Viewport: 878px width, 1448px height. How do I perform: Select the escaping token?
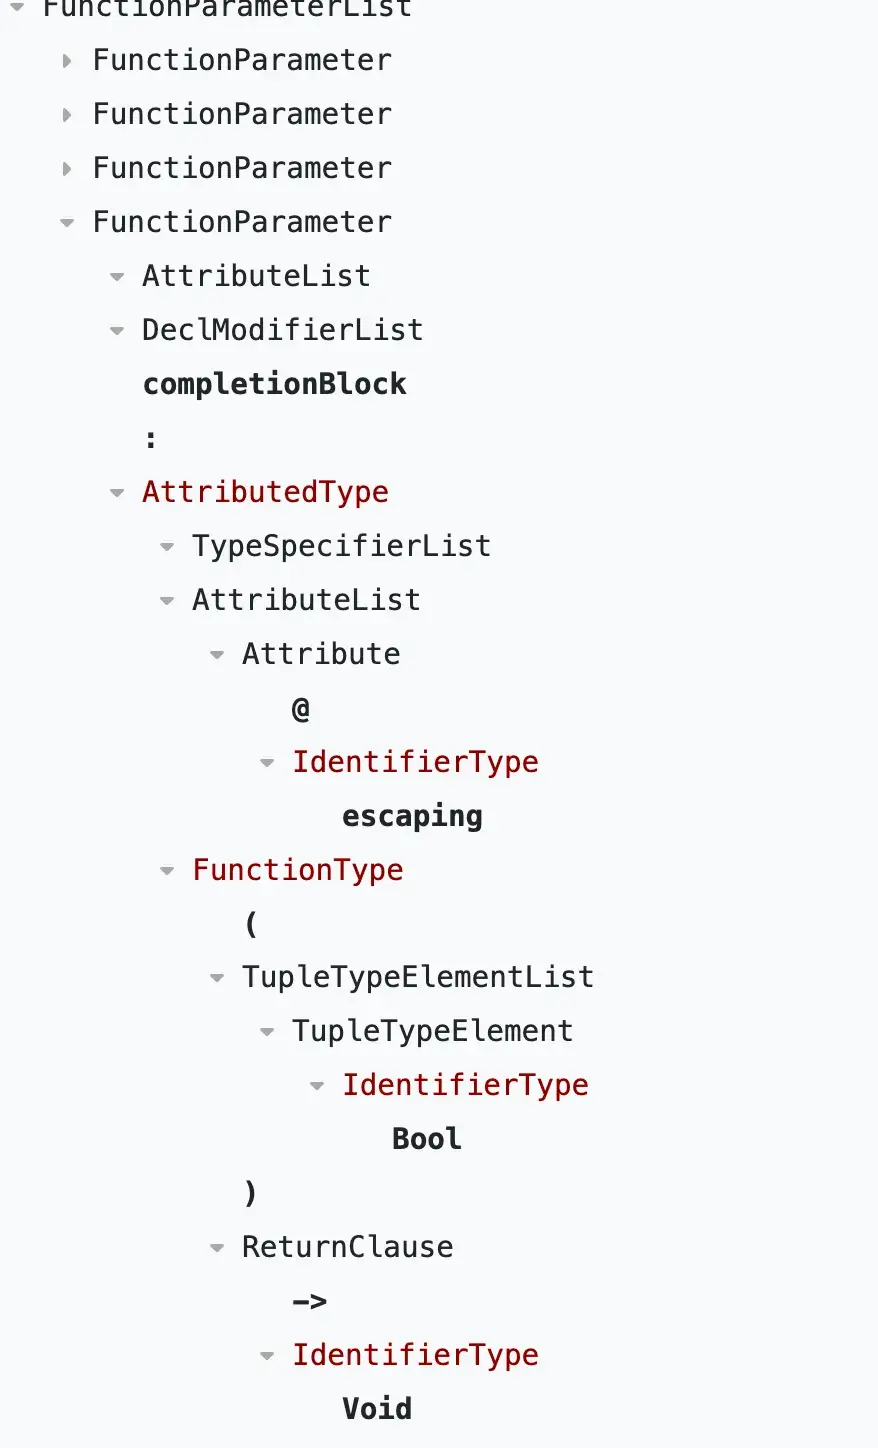tap(412, 816)
